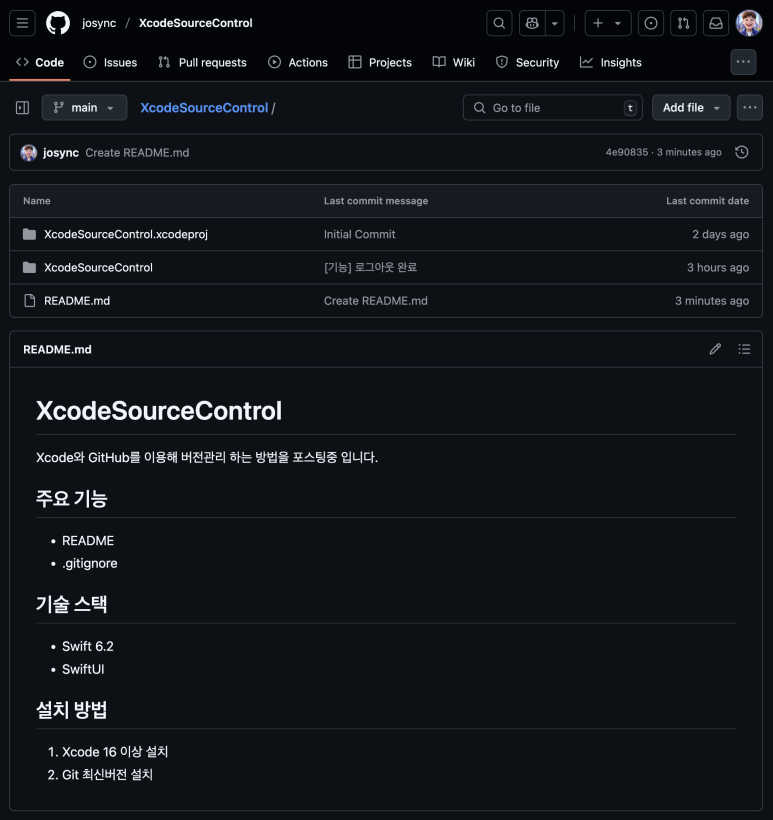Click josync author name in commit bar
The image size is (773, 820).
click(61, 153)
